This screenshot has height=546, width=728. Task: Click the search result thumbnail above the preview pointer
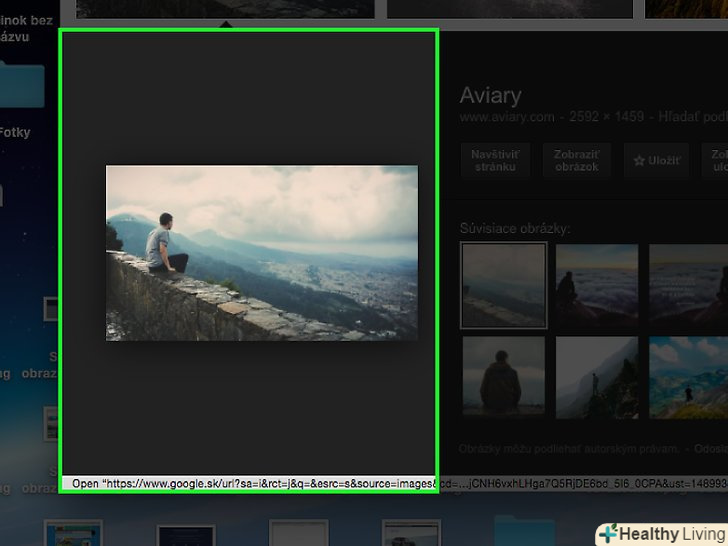[x=225, y=9]
